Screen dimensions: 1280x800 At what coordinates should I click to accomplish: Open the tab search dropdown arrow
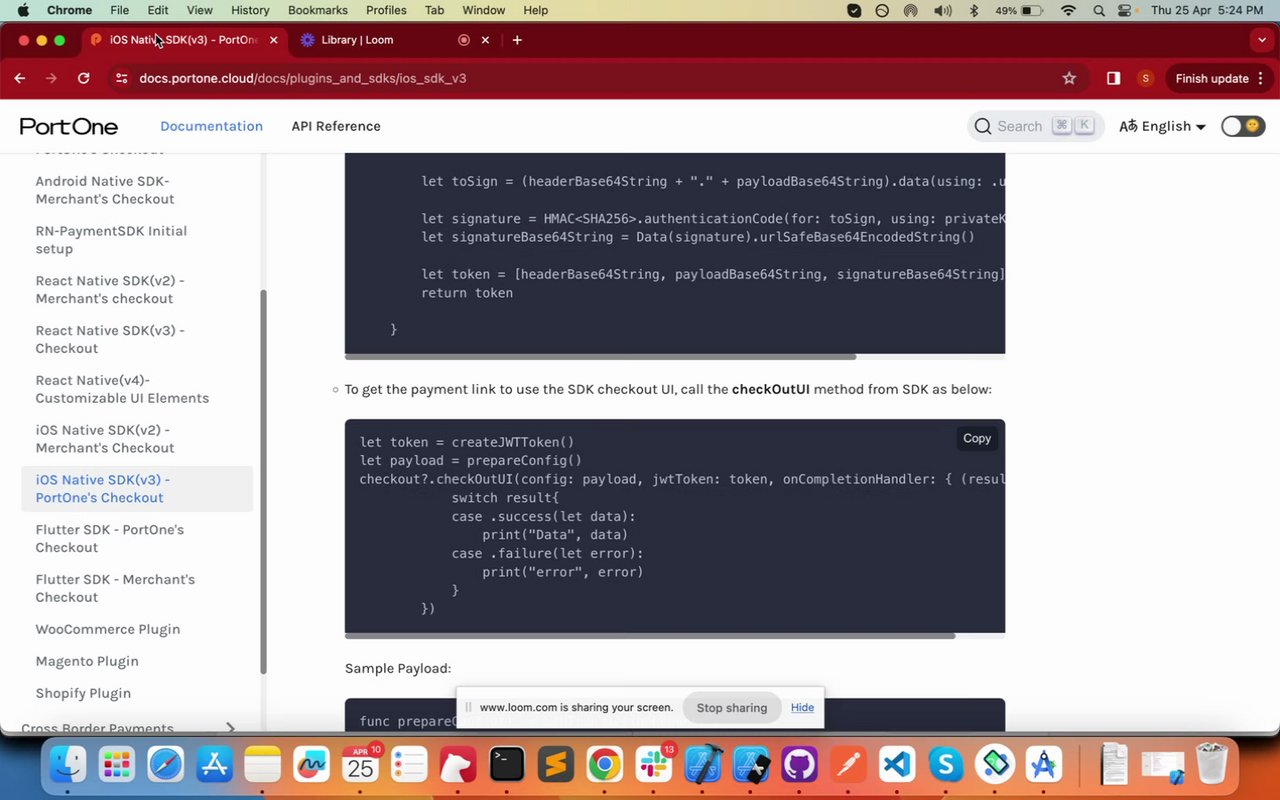point(1262,40)
